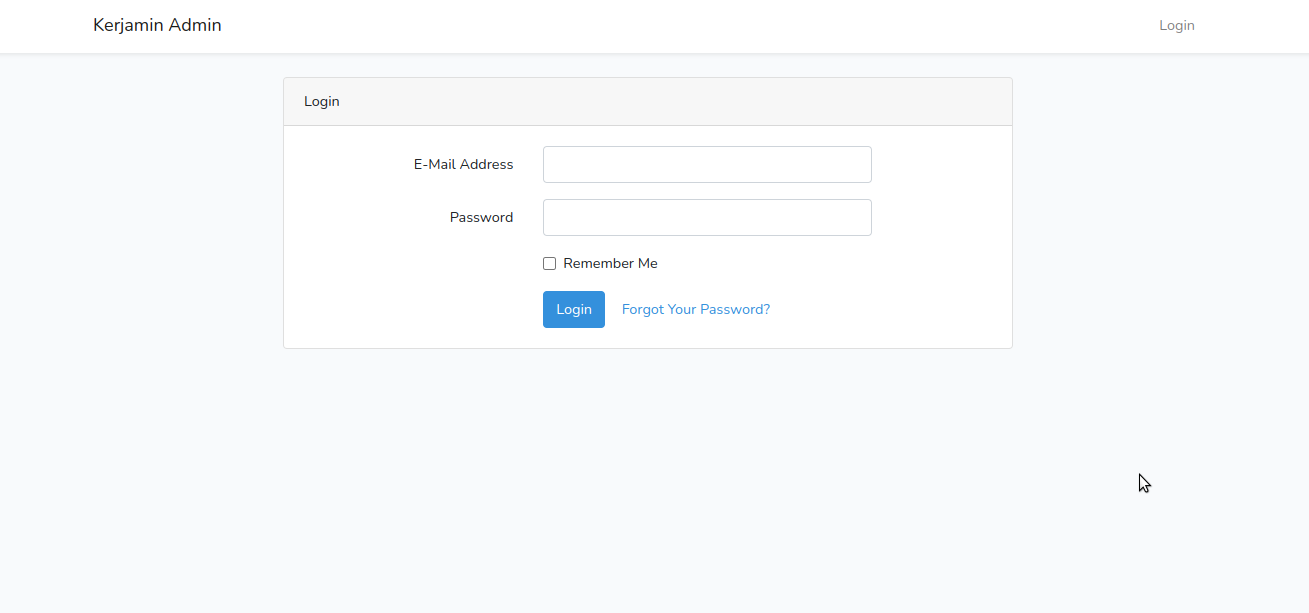
Task: Submit credentials via the Login button
Action: (x=573, y=309)
